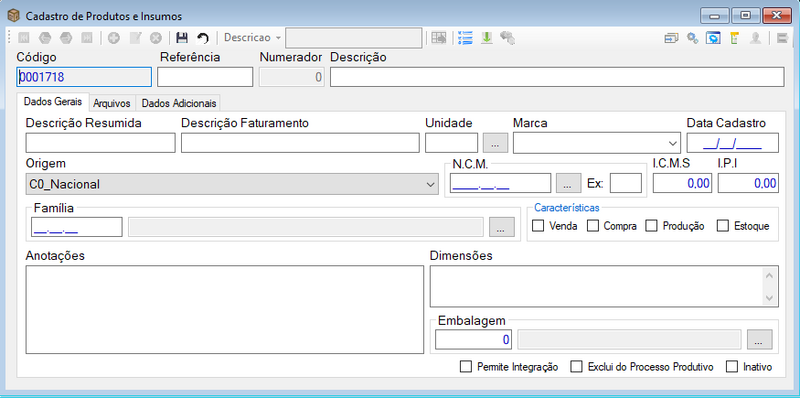Click the gray user person icon

pos(756,38)
